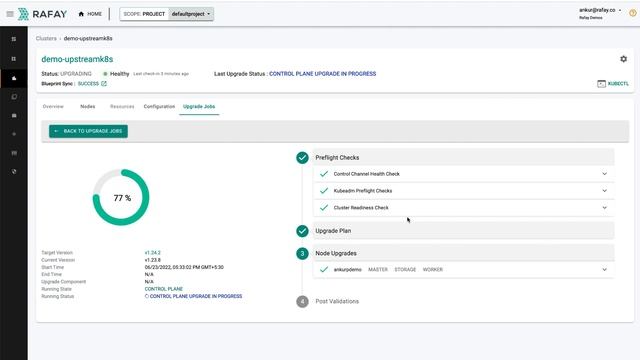Click Running State CONTROL PLANE value
Screen dimensions: 640x360
coord(164,289)
